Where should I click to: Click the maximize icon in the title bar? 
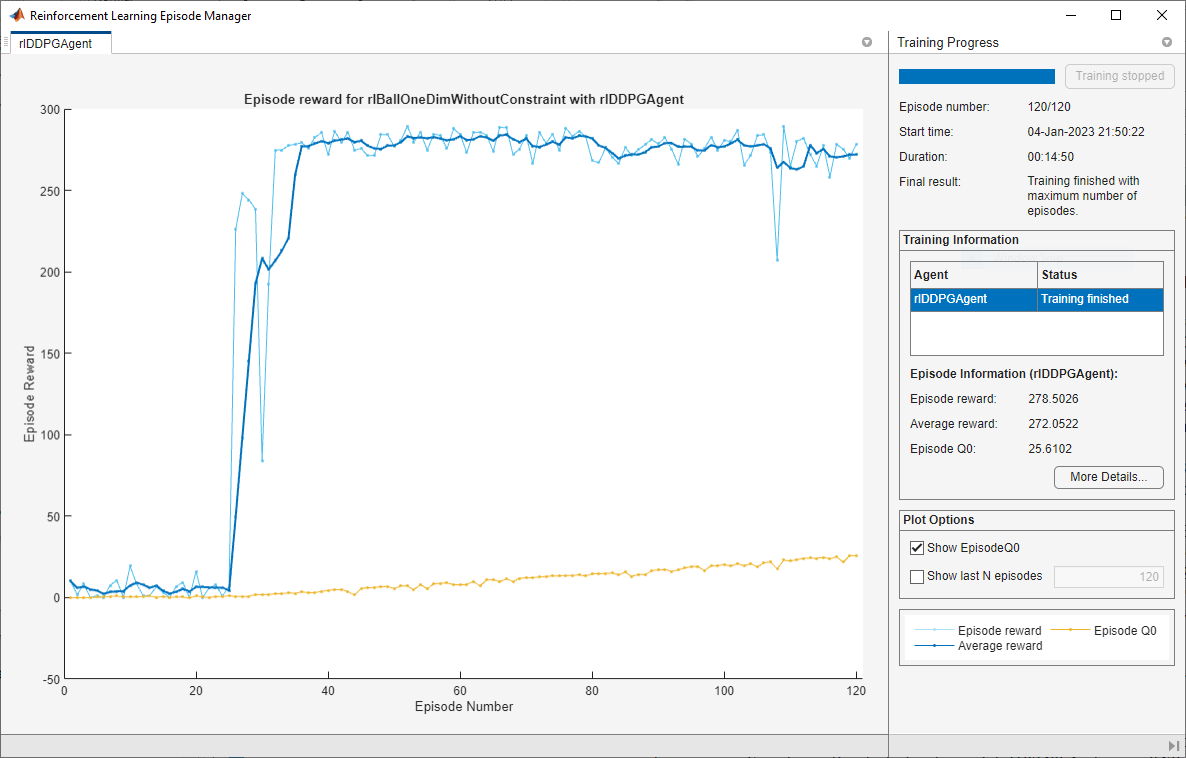point(1114,15)
